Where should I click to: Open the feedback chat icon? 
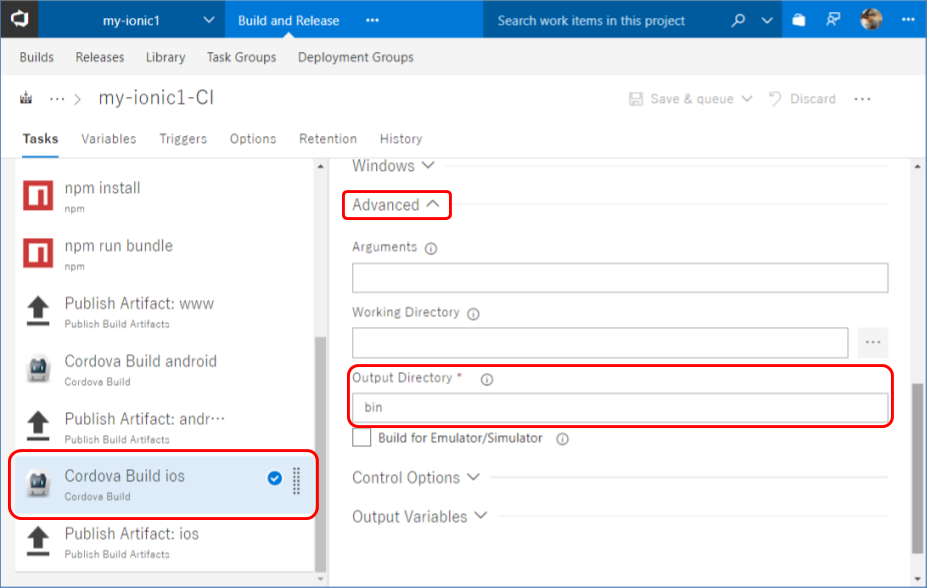tap(833, 20)
